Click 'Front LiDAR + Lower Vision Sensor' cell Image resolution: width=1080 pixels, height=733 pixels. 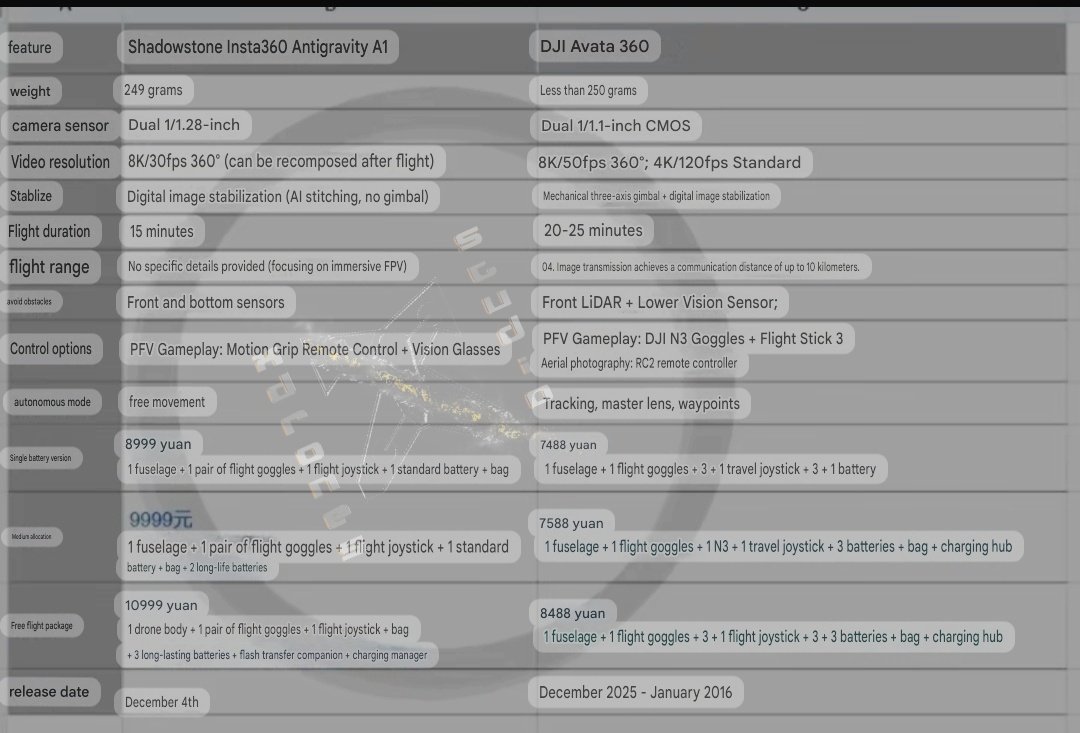660,302
